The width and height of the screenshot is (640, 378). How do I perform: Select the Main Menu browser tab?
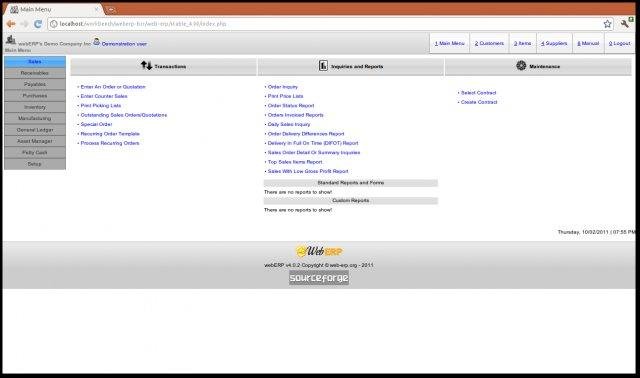(53, 9)
